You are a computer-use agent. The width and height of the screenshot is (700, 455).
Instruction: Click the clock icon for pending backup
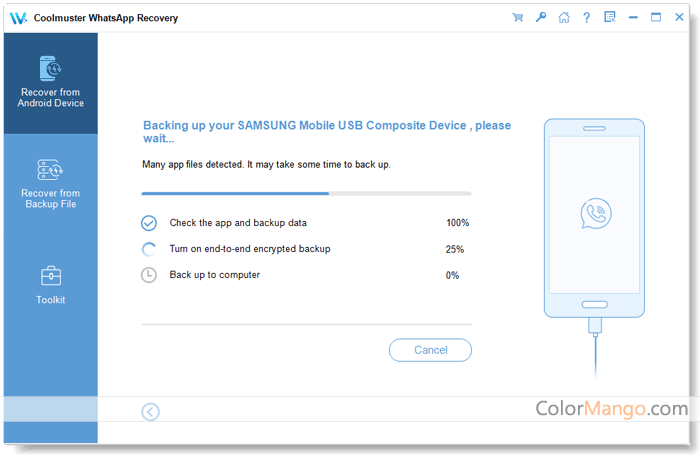[x=149, y=275]
